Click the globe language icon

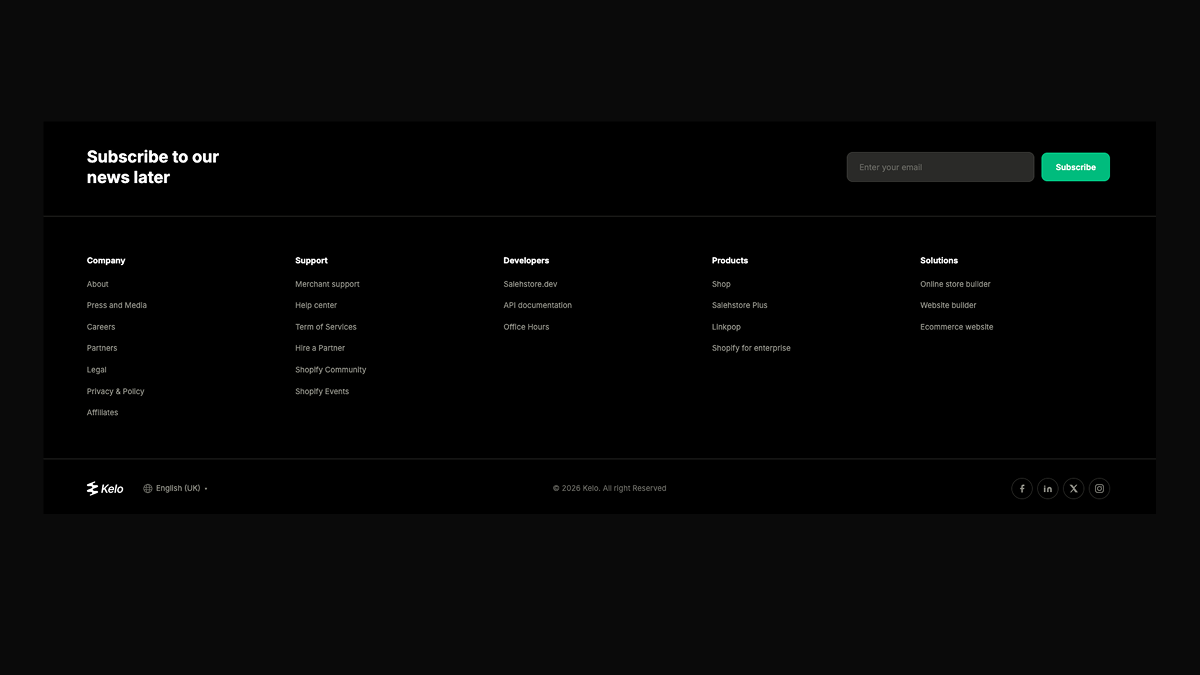[147, 488]
